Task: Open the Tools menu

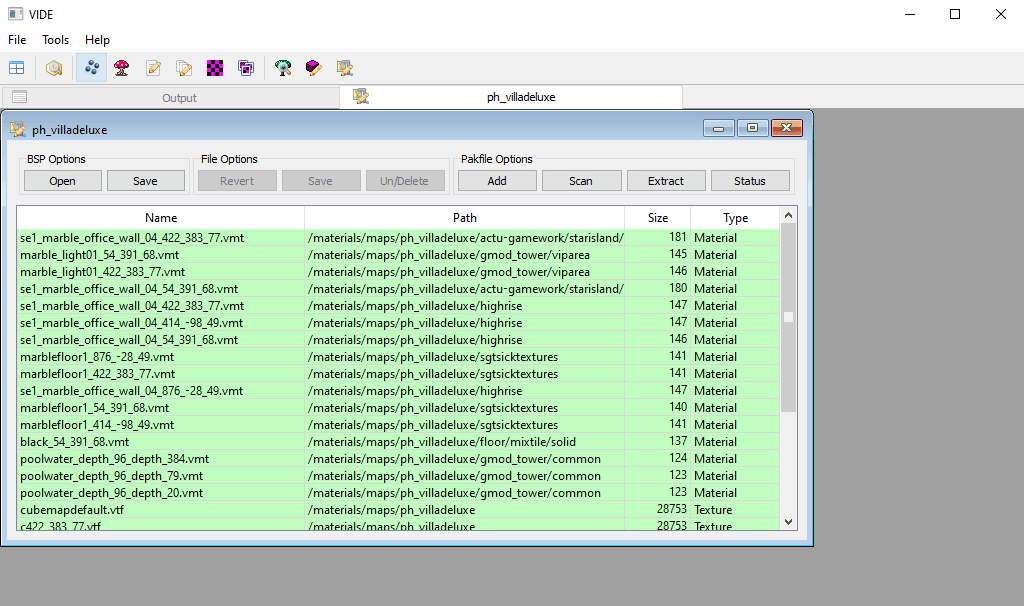Action: pyautogui.click(x=56, y=40)
